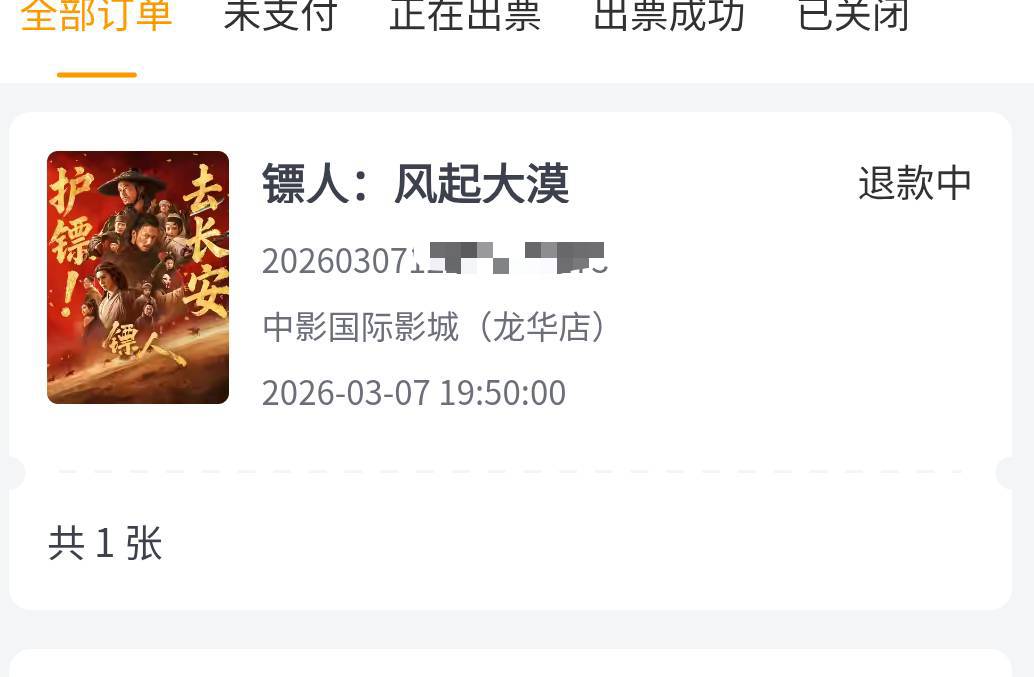Click the order number starting with 20260307

(x=435, y=260)
